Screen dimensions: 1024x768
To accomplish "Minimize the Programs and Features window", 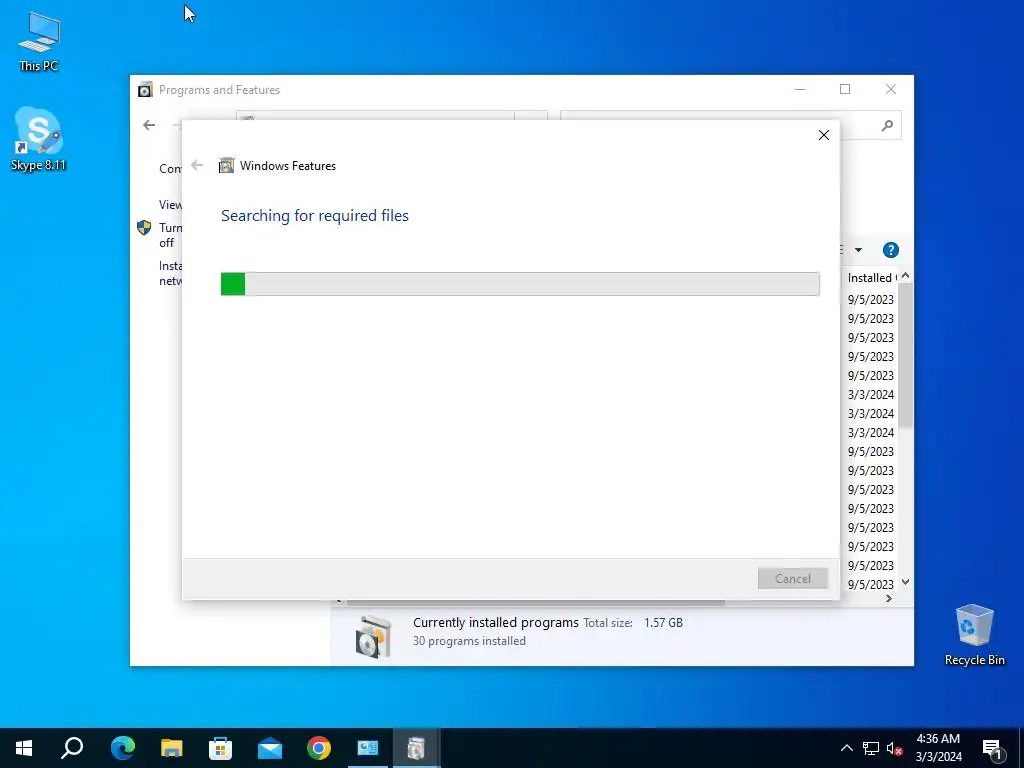I will [800, 89].
